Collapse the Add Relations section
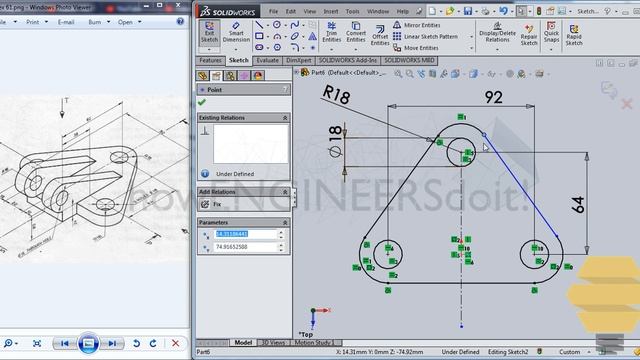 point(285,192)
